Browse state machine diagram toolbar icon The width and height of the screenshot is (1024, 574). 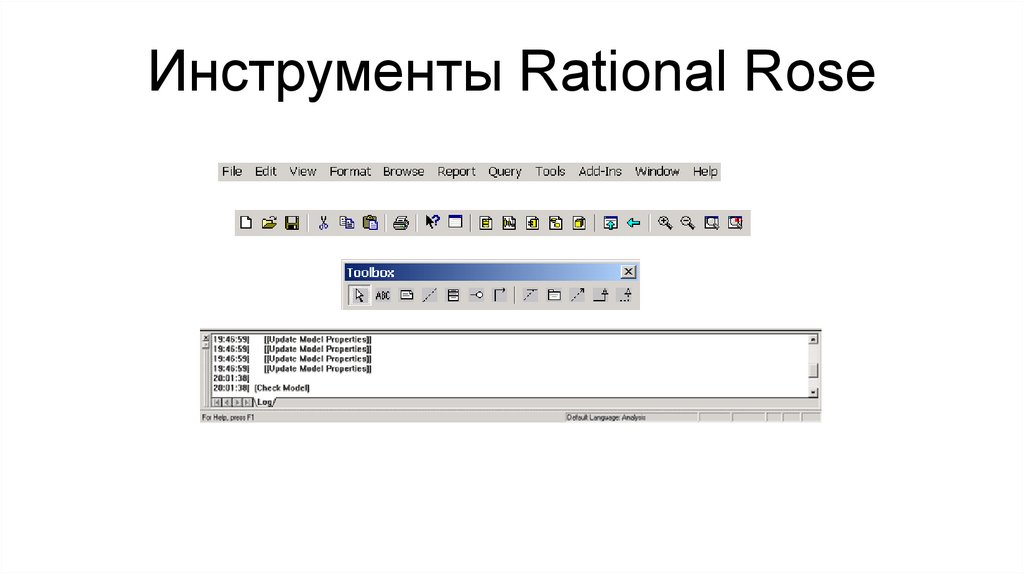coord(556,223)
